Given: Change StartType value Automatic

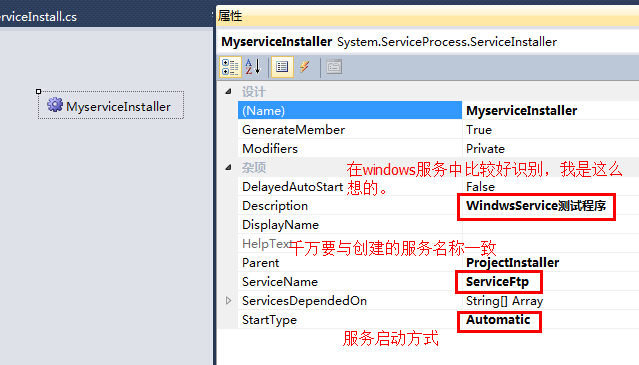Looking at the screenshot, I should coord(498,320).
